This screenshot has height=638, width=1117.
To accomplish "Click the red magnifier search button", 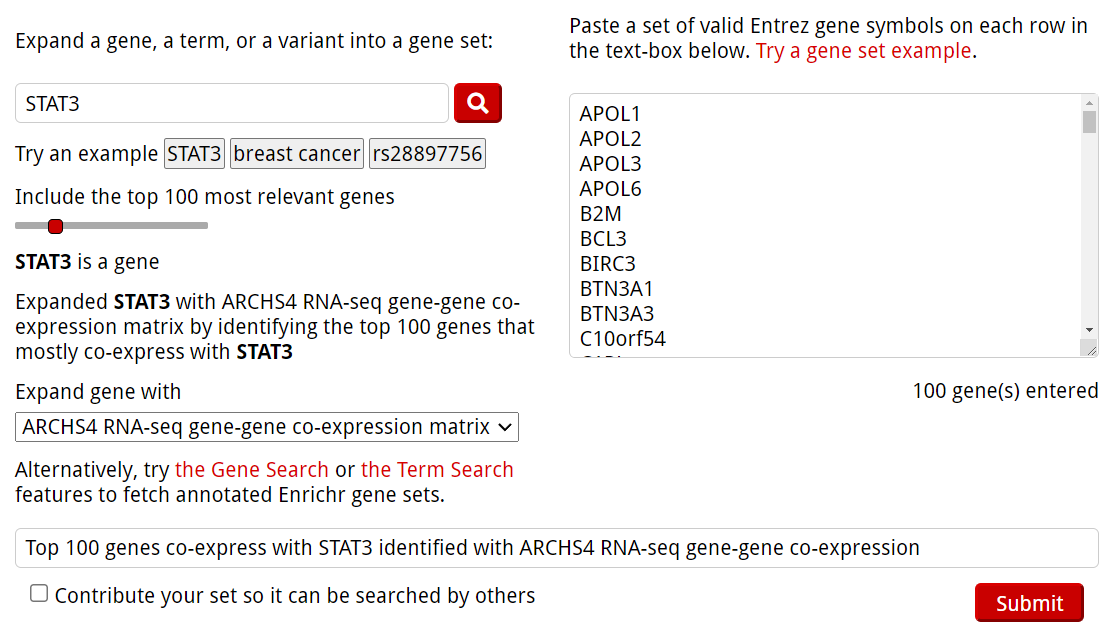I will 477,103.
